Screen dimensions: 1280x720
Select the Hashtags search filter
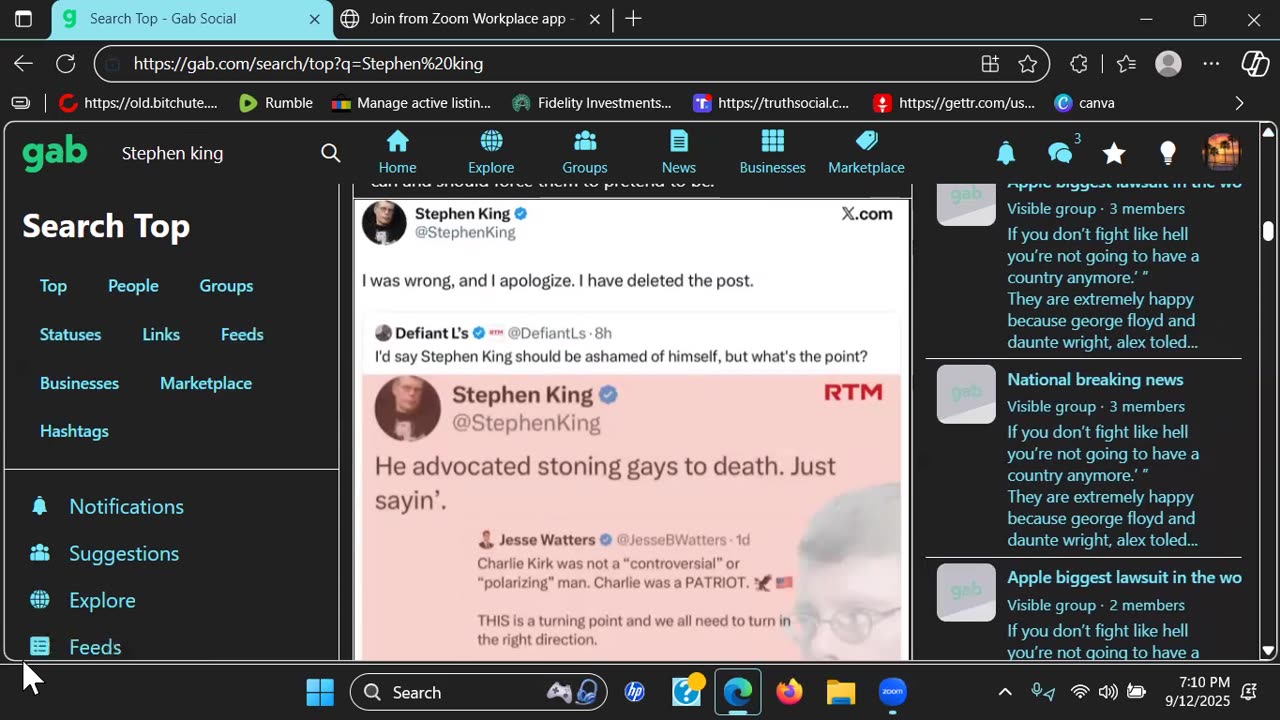(74, 431)
